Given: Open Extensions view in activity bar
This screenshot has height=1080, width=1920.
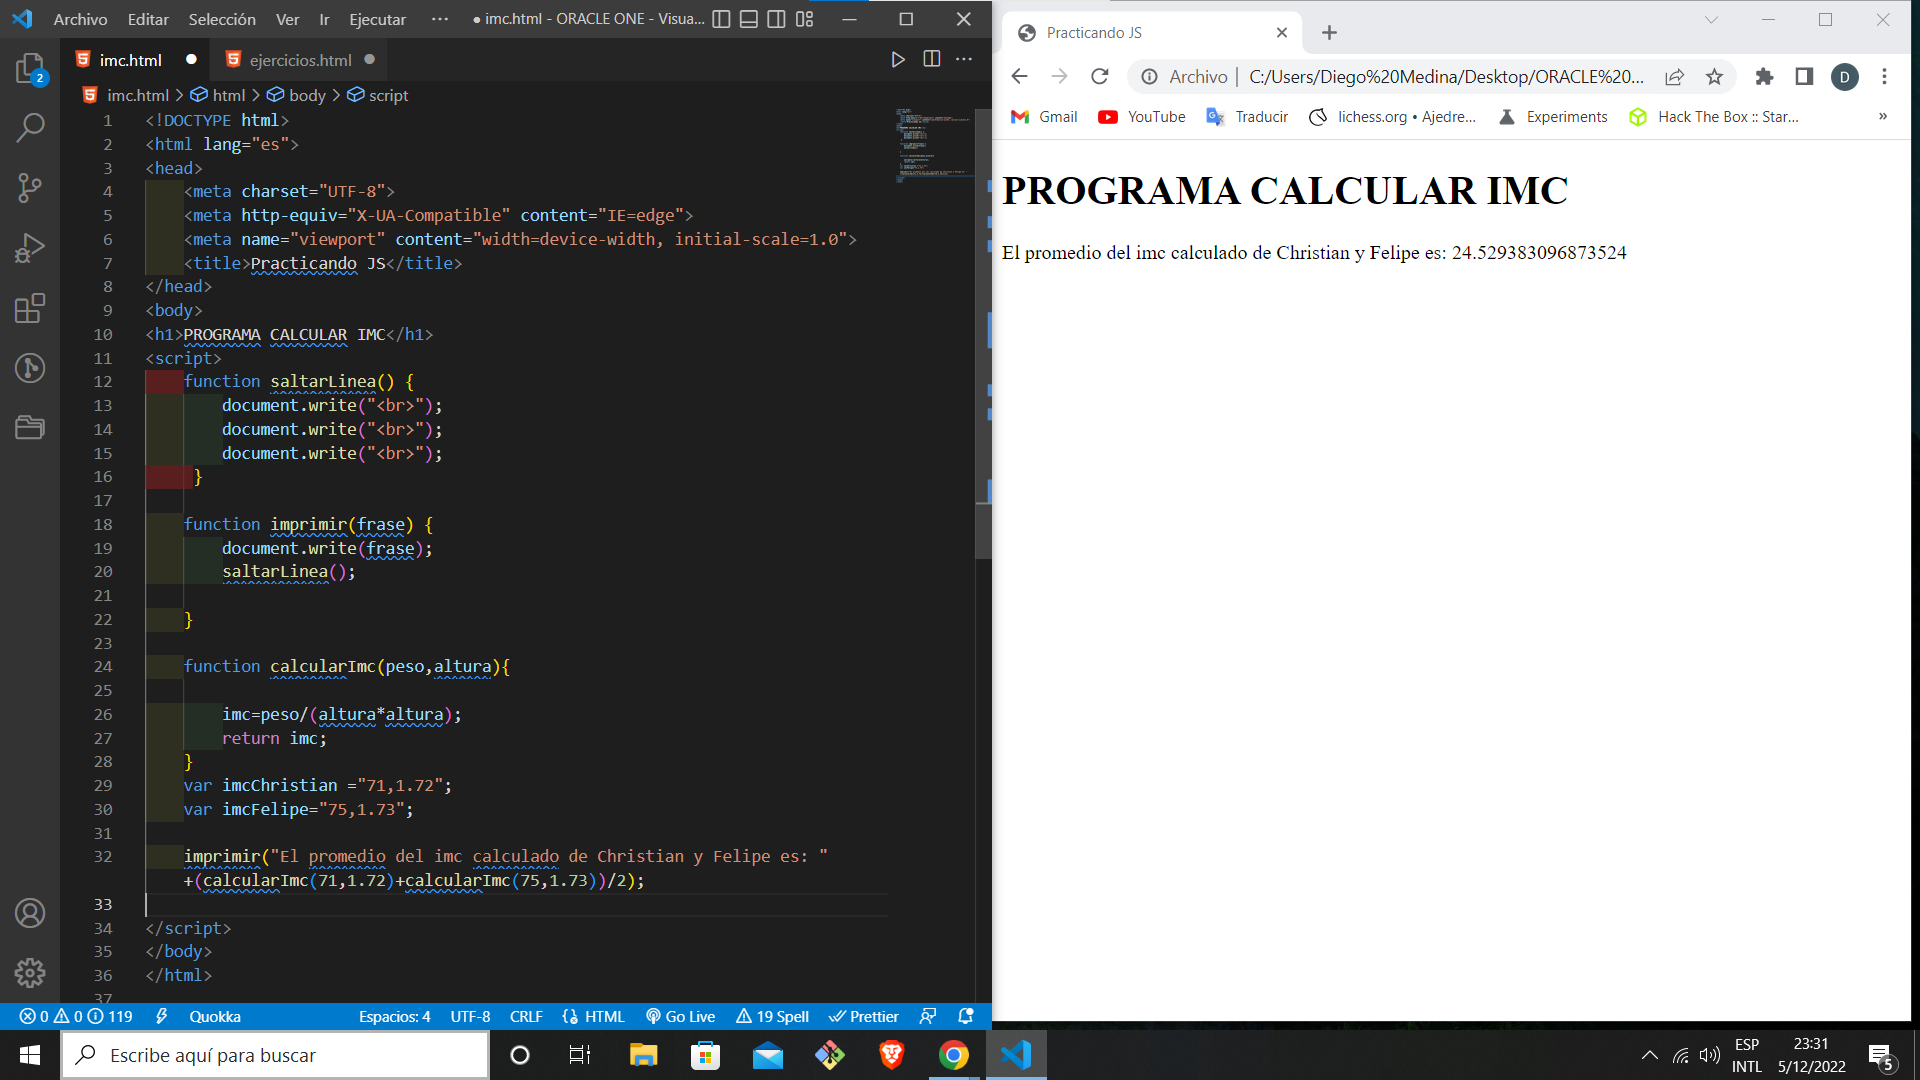Looking at the screenshot, I should click(30, 308).
